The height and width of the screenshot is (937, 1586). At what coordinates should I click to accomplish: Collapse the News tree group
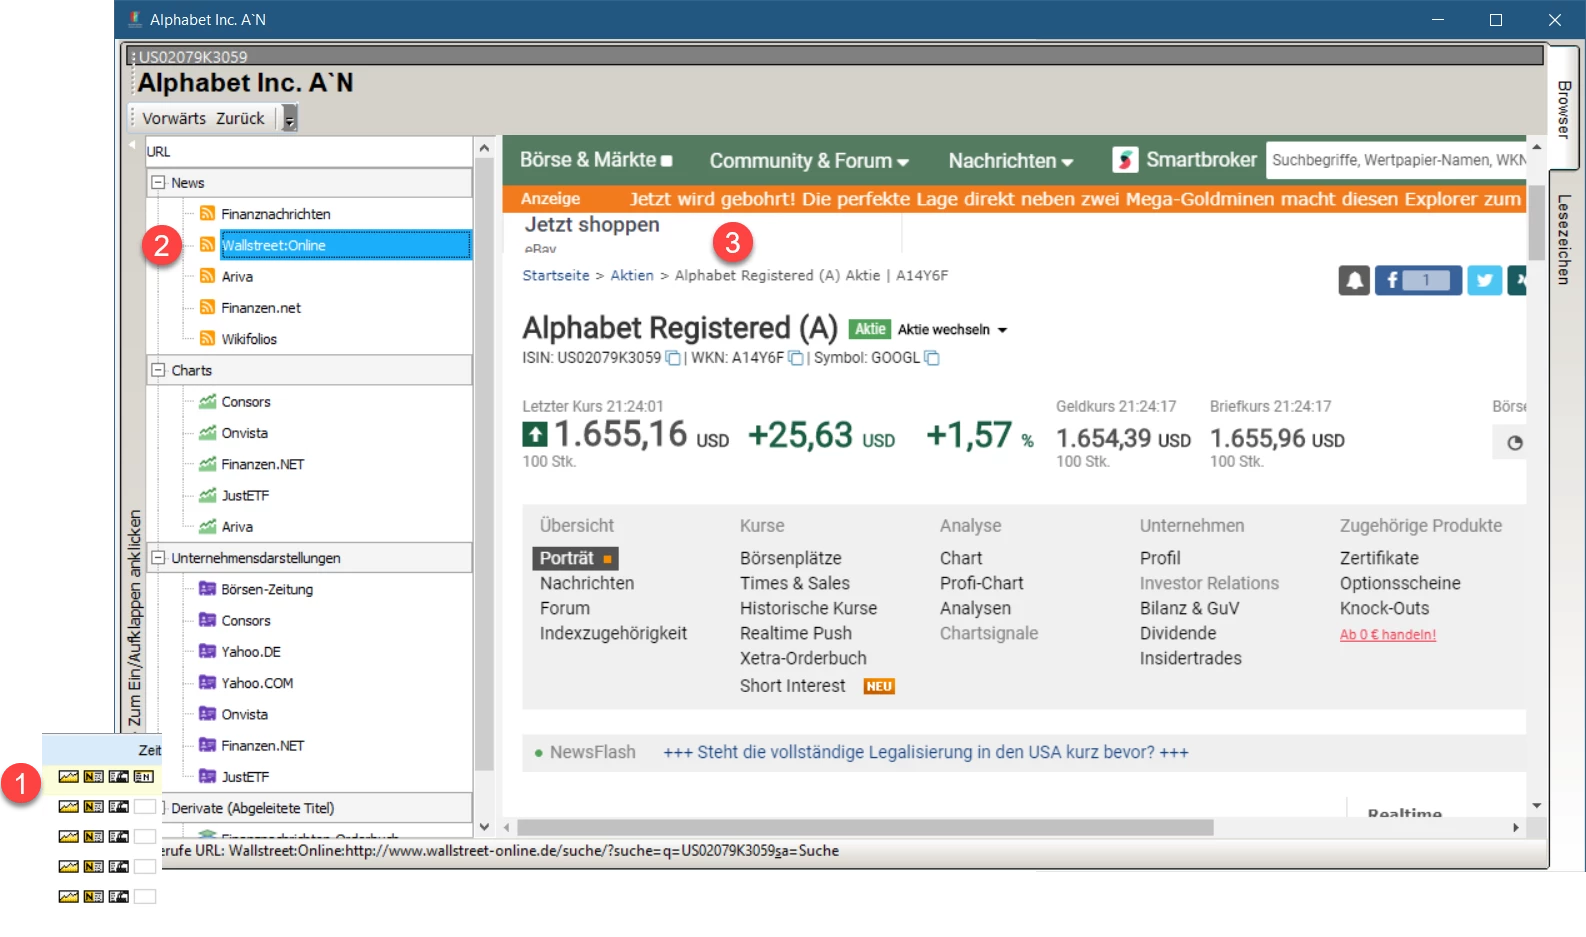[x=158, y=183]
